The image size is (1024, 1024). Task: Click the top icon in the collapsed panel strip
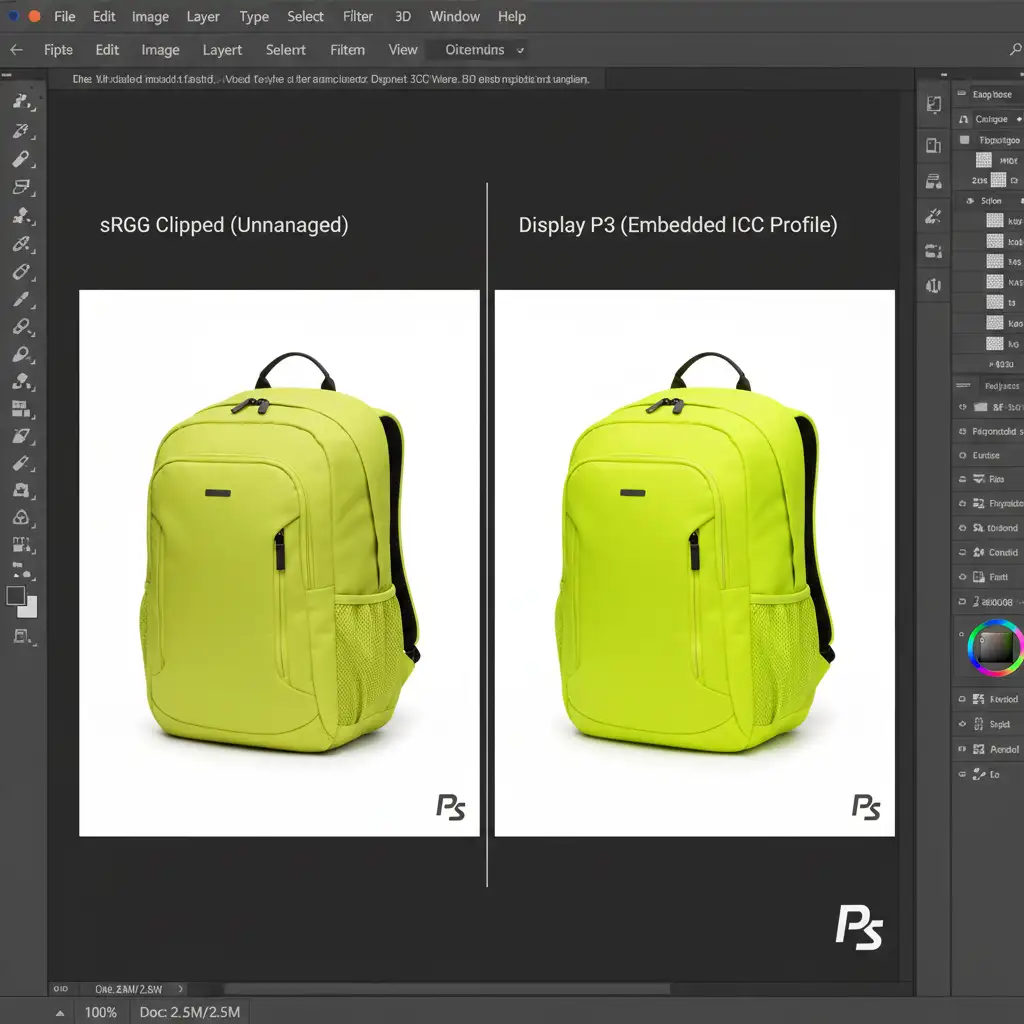(x=933, y=105)
